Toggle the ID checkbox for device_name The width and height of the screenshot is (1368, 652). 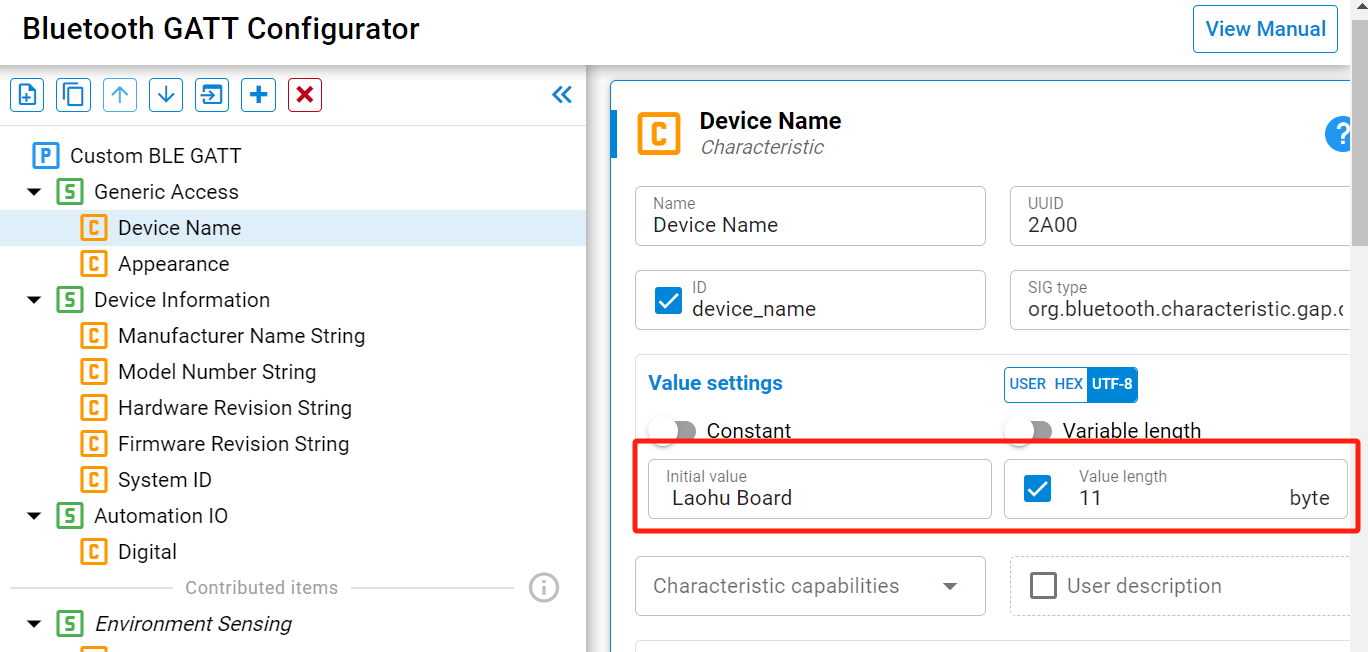(668, 300)
